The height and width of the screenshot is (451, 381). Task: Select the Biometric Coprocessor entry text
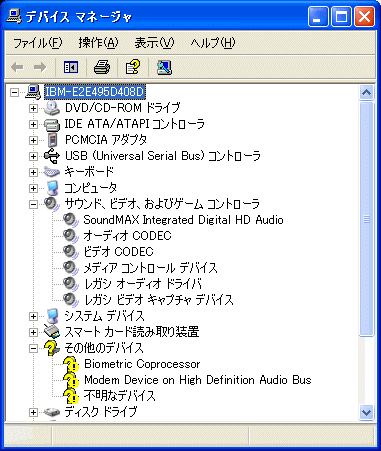tap(142, 364)
